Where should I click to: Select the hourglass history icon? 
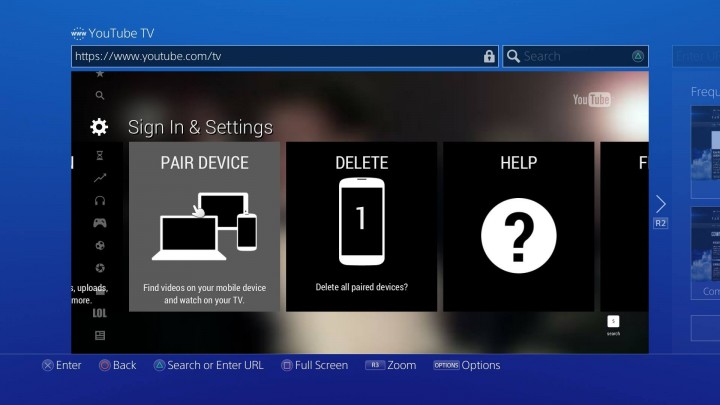[99, 156]
